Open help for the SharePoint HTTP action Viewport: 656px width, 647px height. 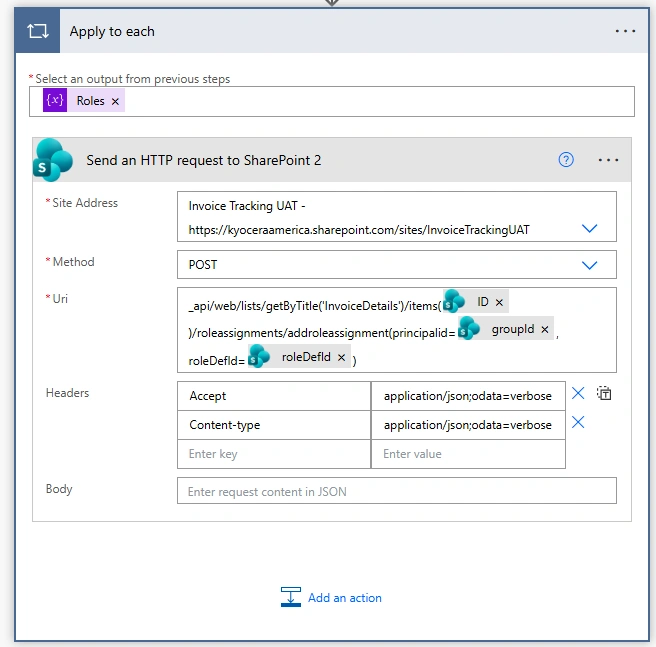(x=566, y=160)
